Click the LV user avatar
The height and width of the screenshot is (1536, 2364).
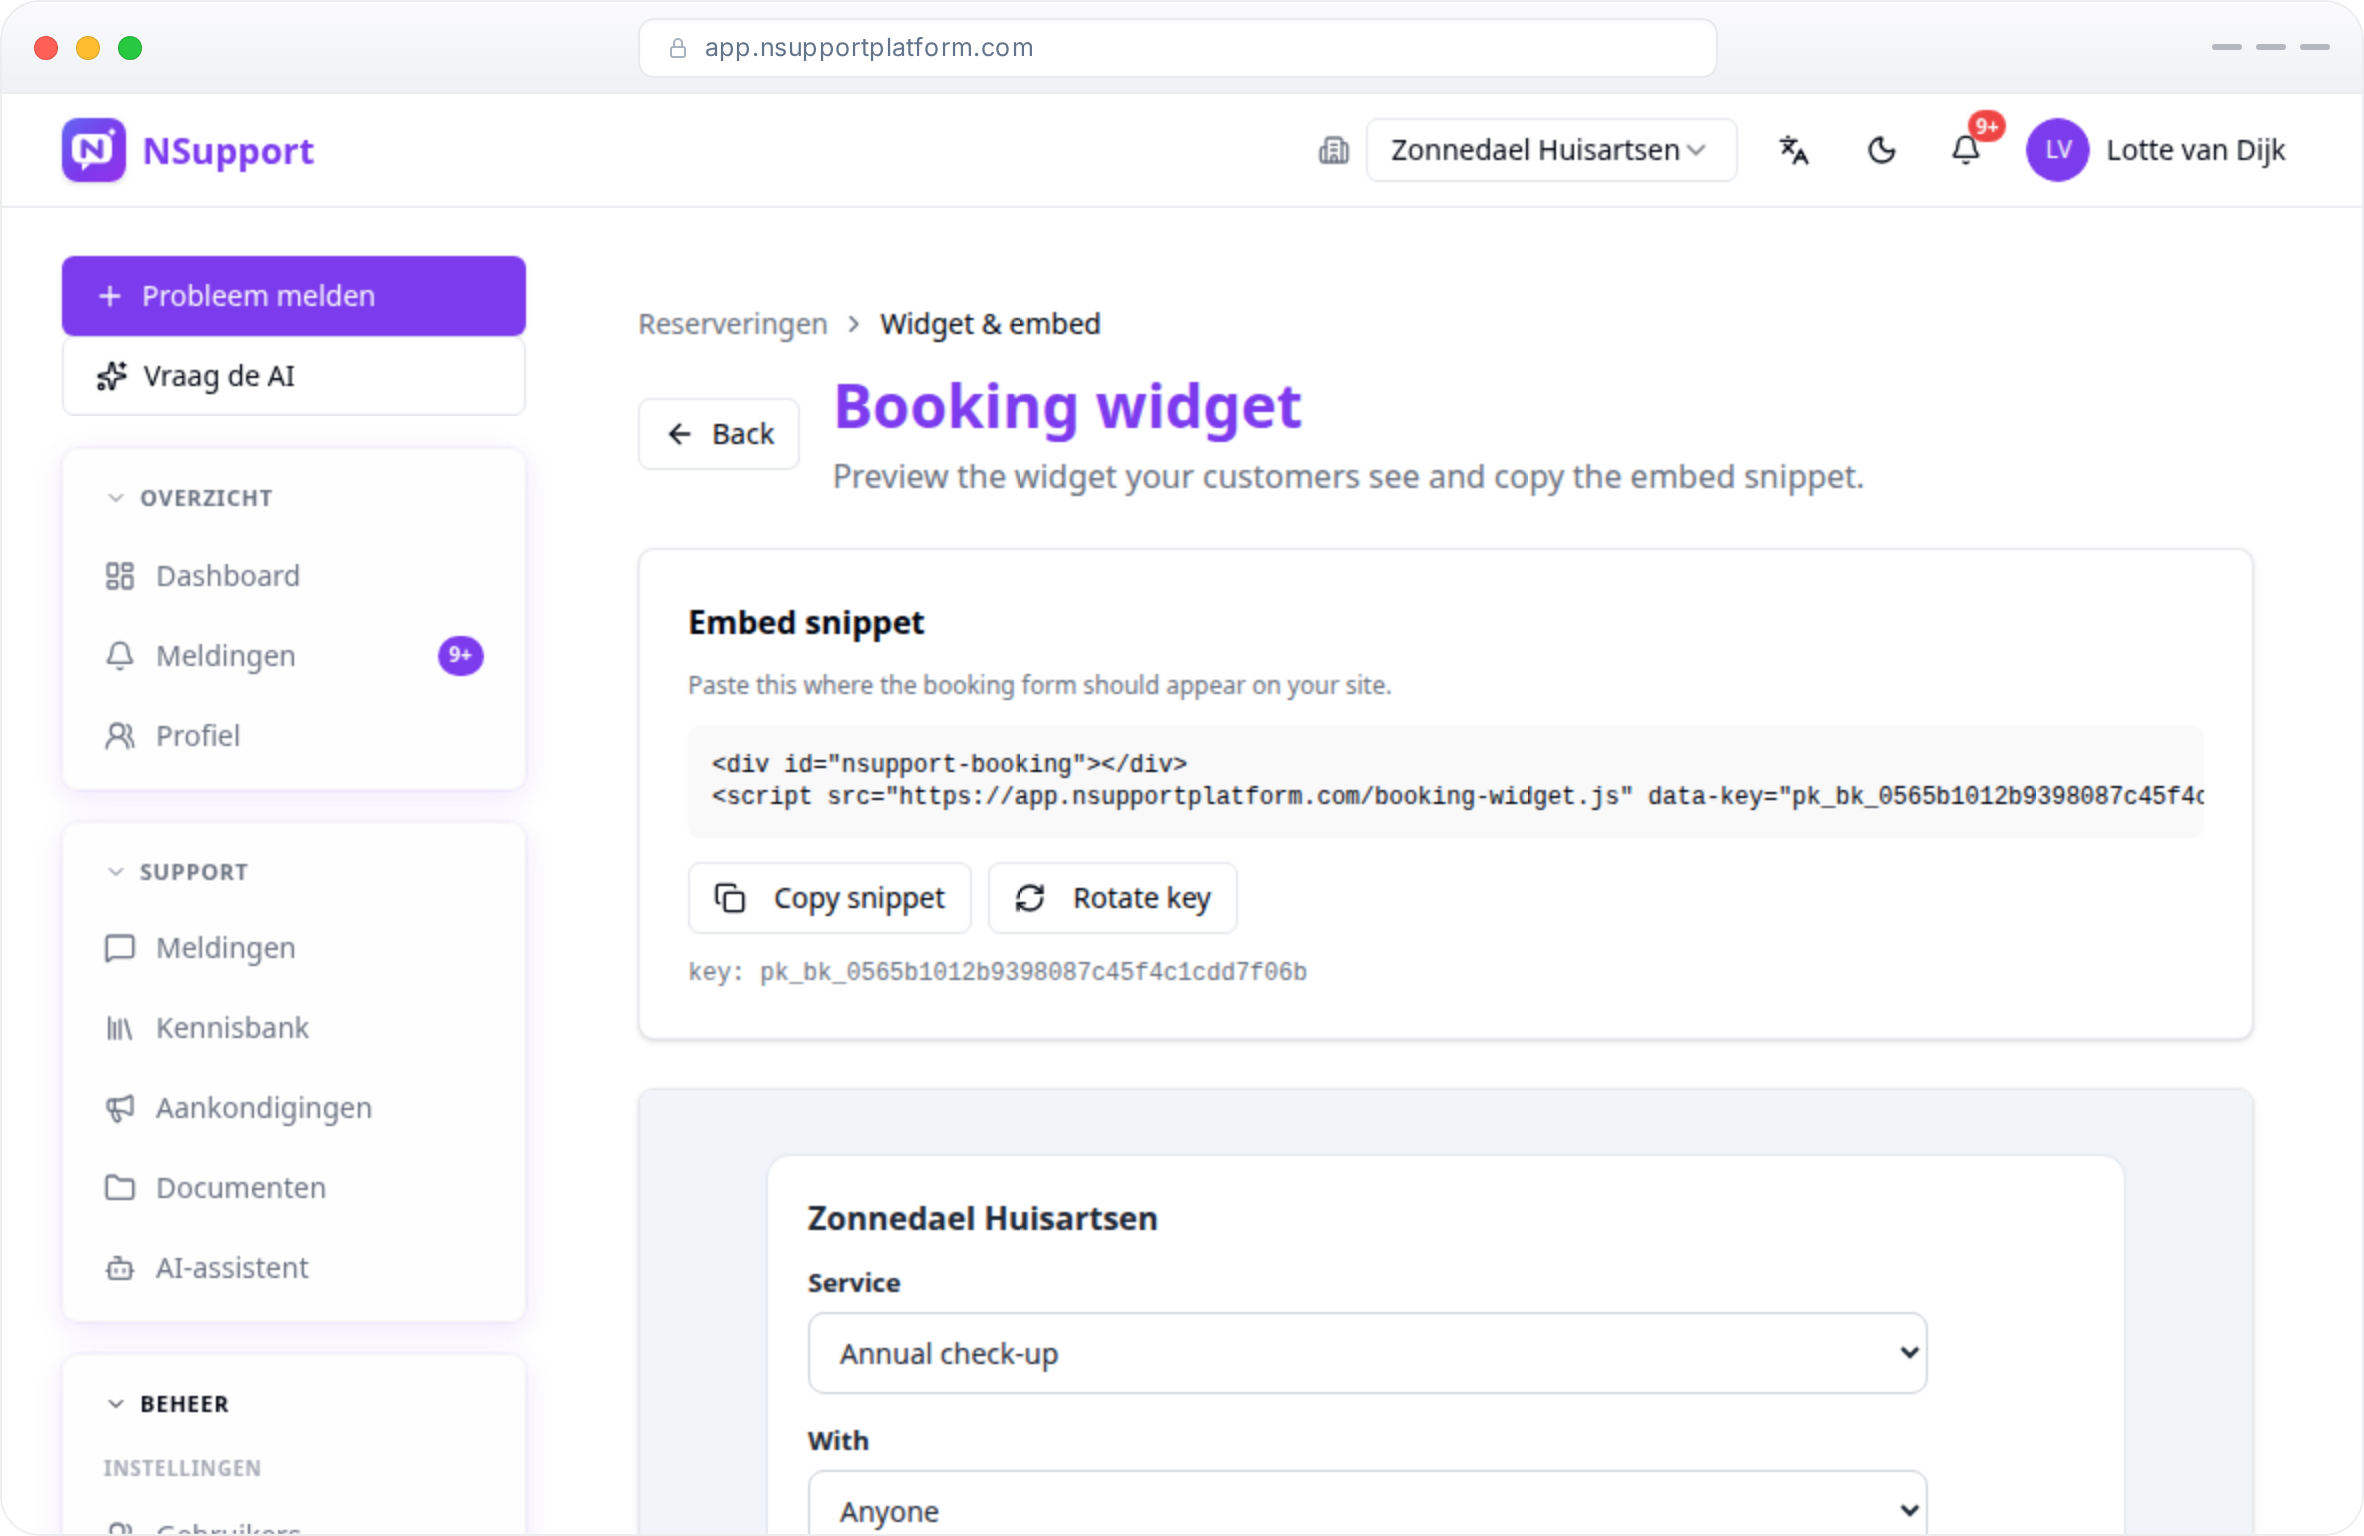point(2057,150)
